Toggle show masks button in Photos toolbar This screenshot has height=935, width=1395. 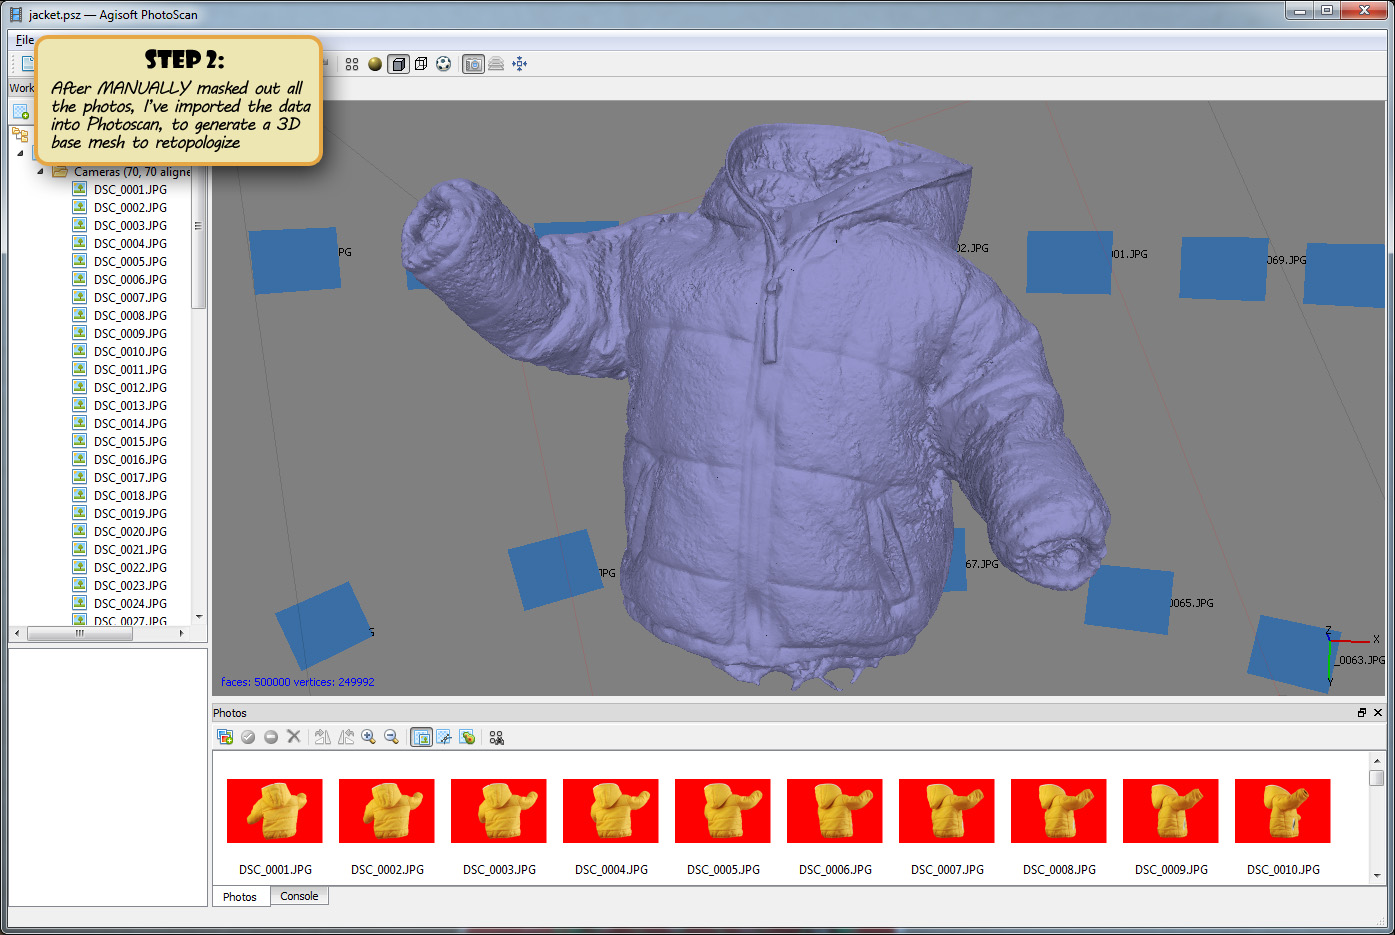tap(444, 737)
